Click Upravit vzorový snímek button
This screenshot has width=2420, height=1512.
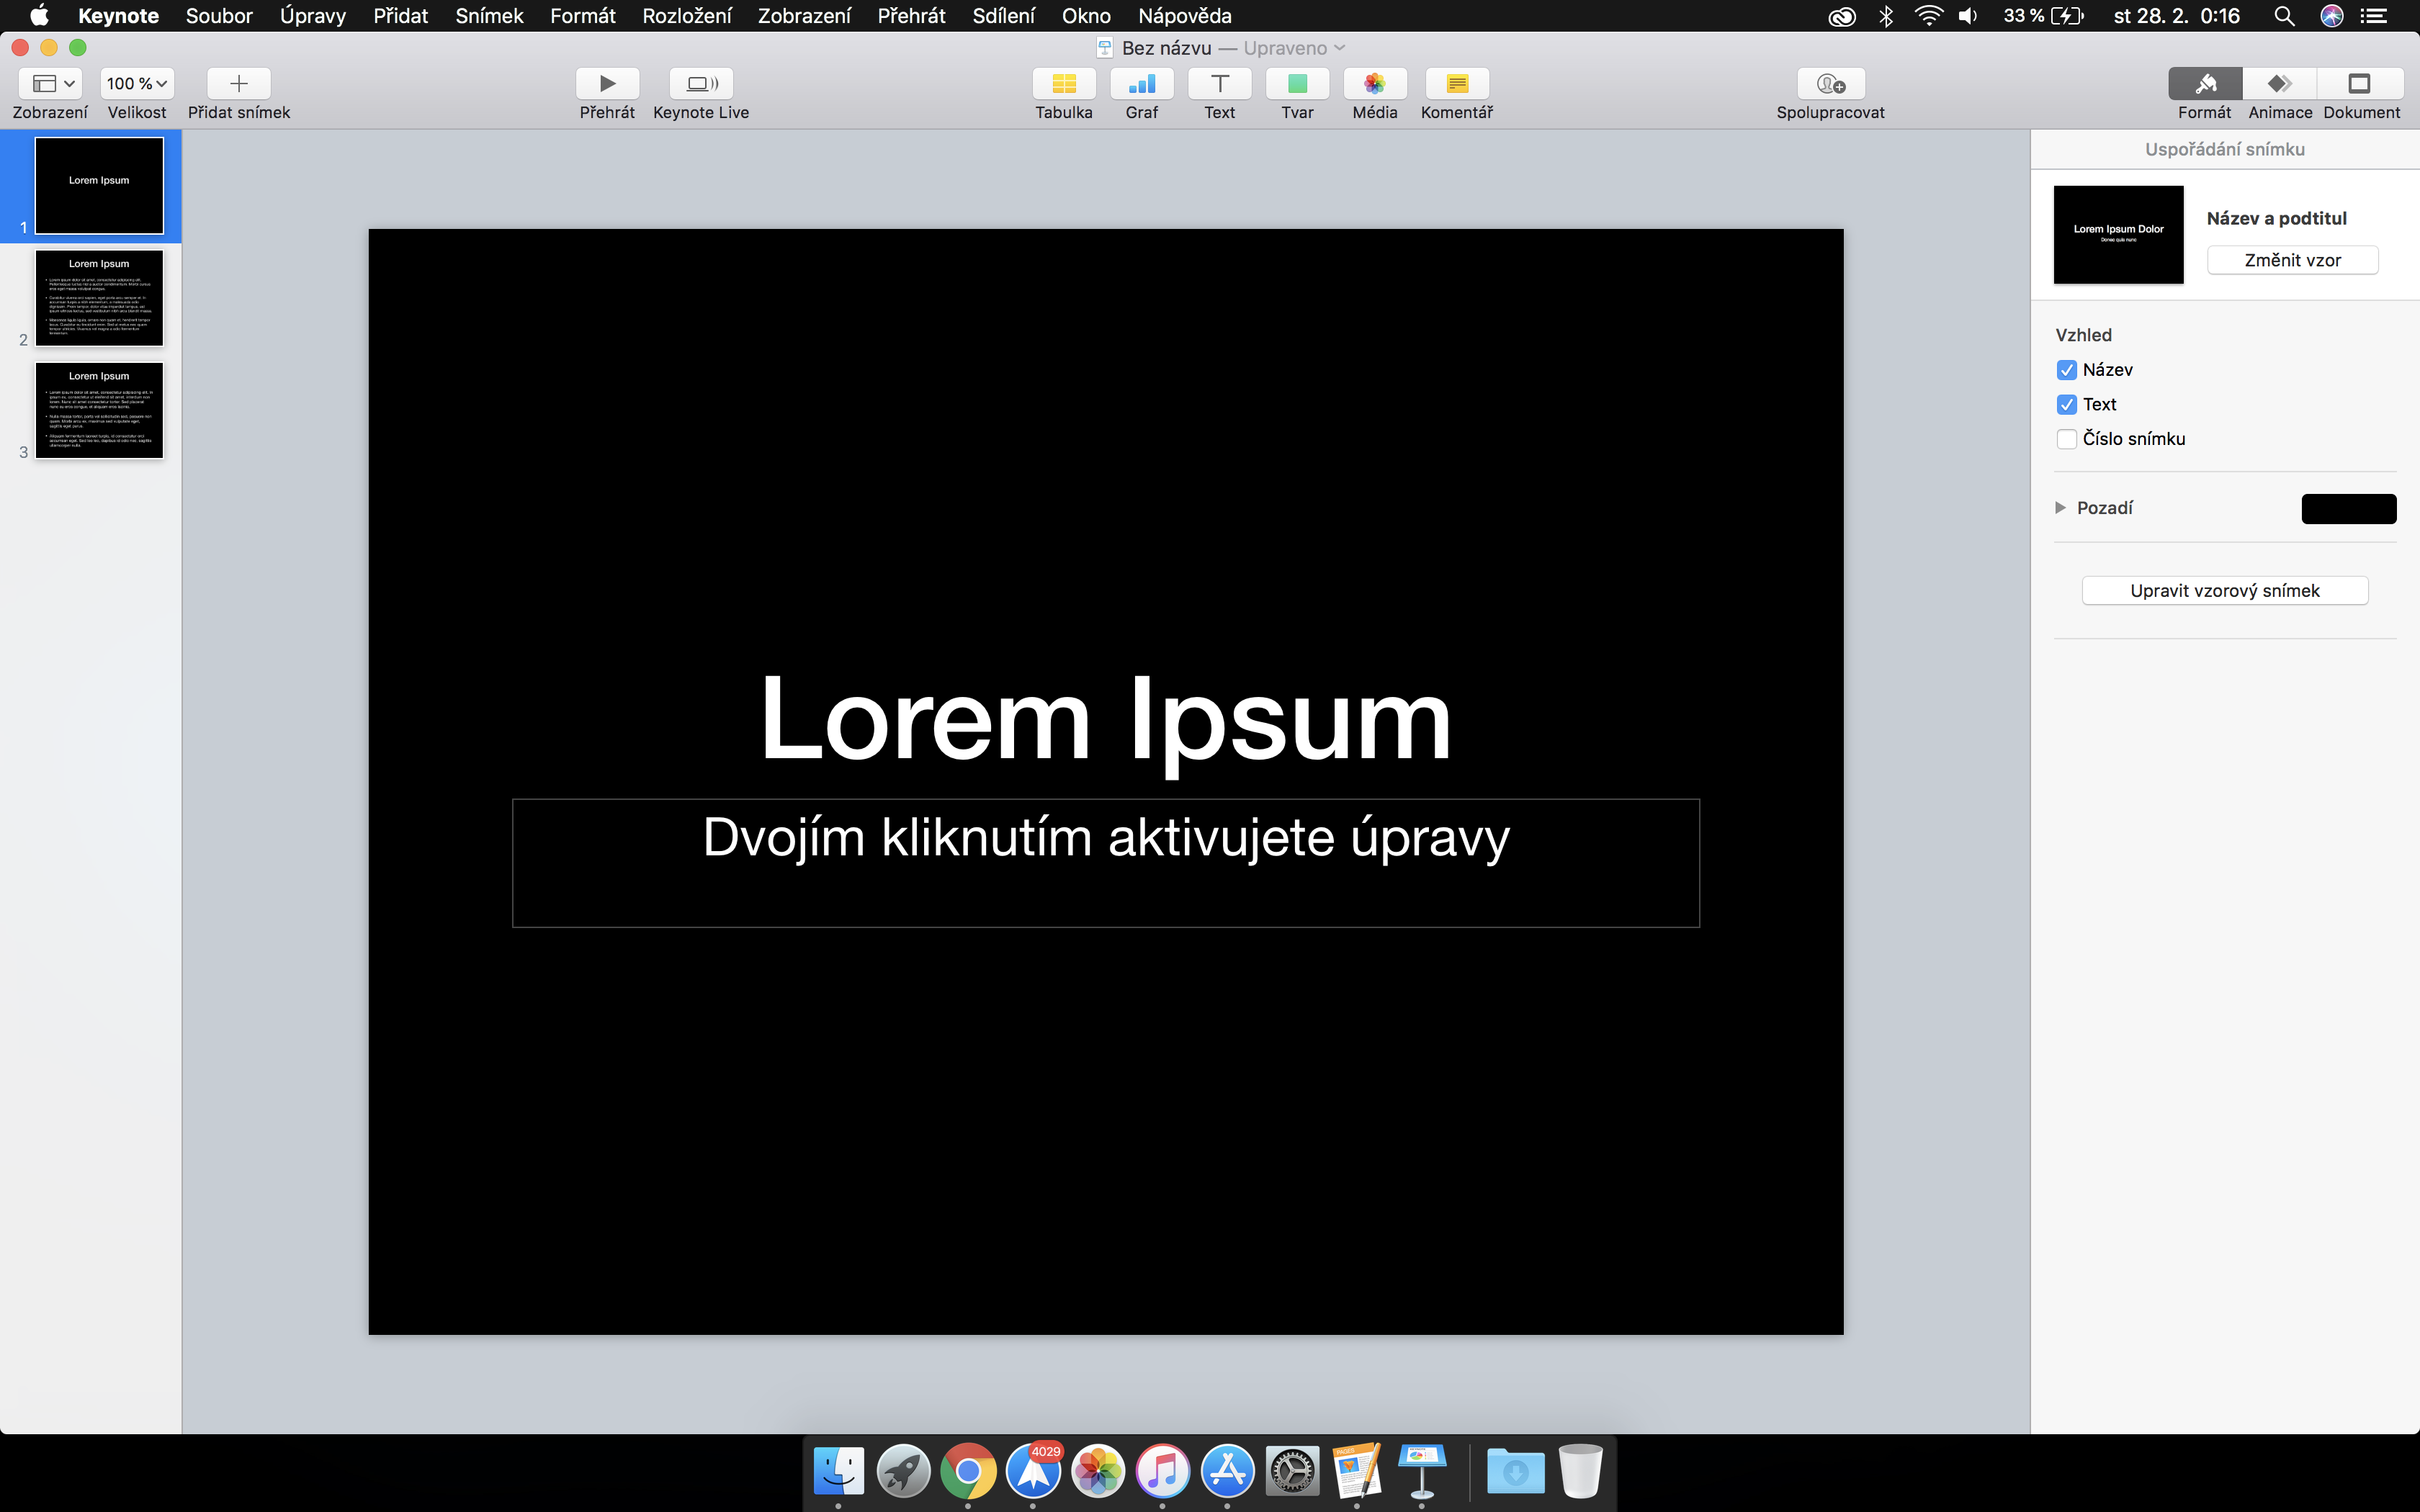(x=2224, y=591)
